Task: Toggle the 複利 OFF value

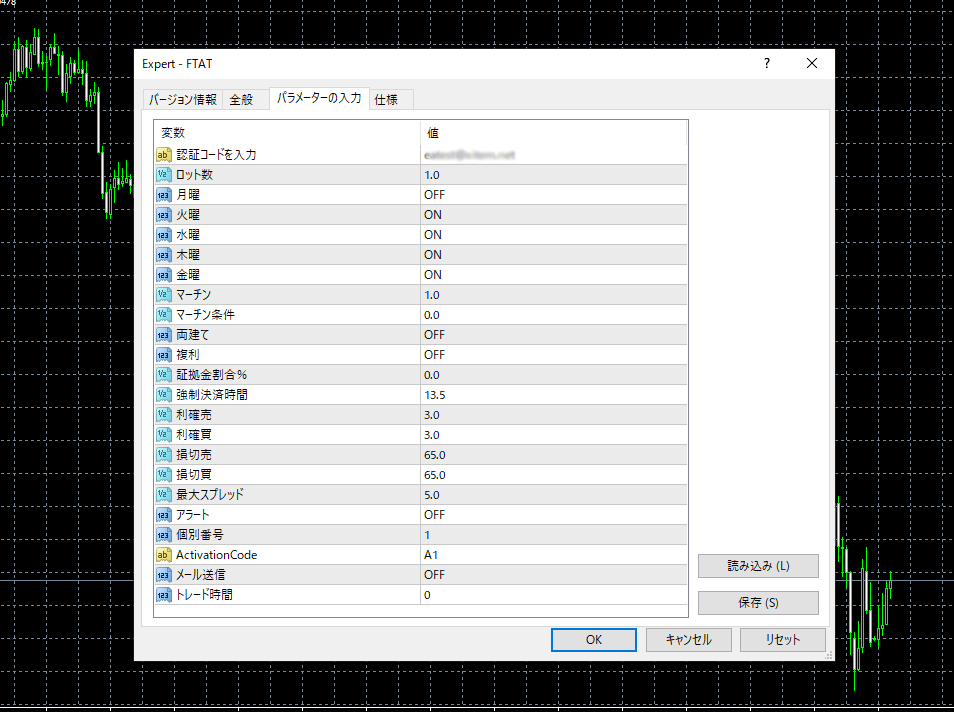Action: point(434,355)
